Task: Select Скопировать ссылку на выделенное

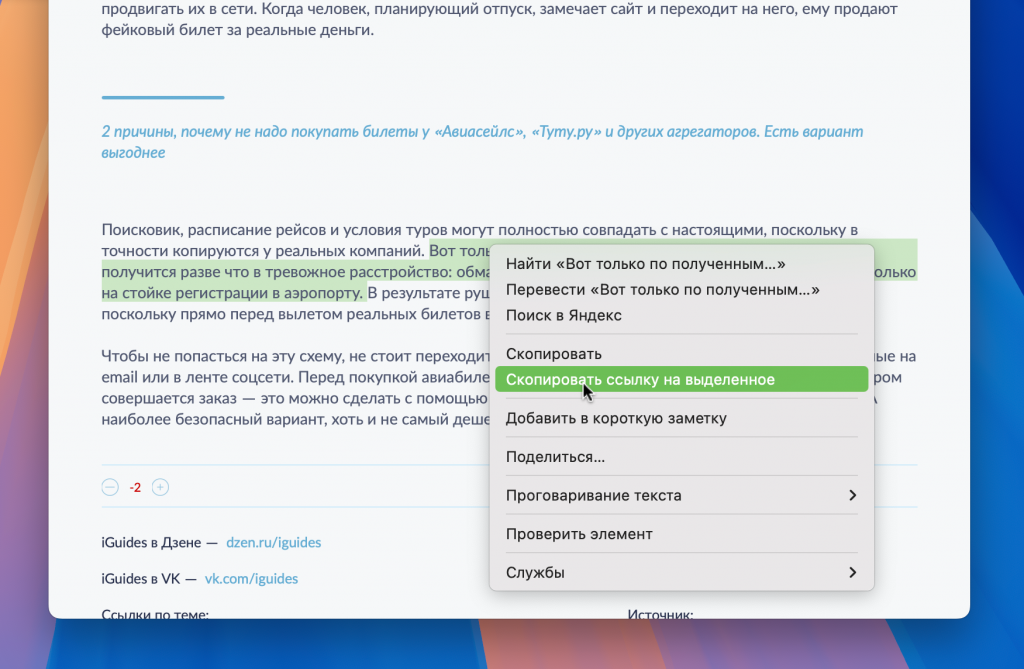Action: (681, 380)
